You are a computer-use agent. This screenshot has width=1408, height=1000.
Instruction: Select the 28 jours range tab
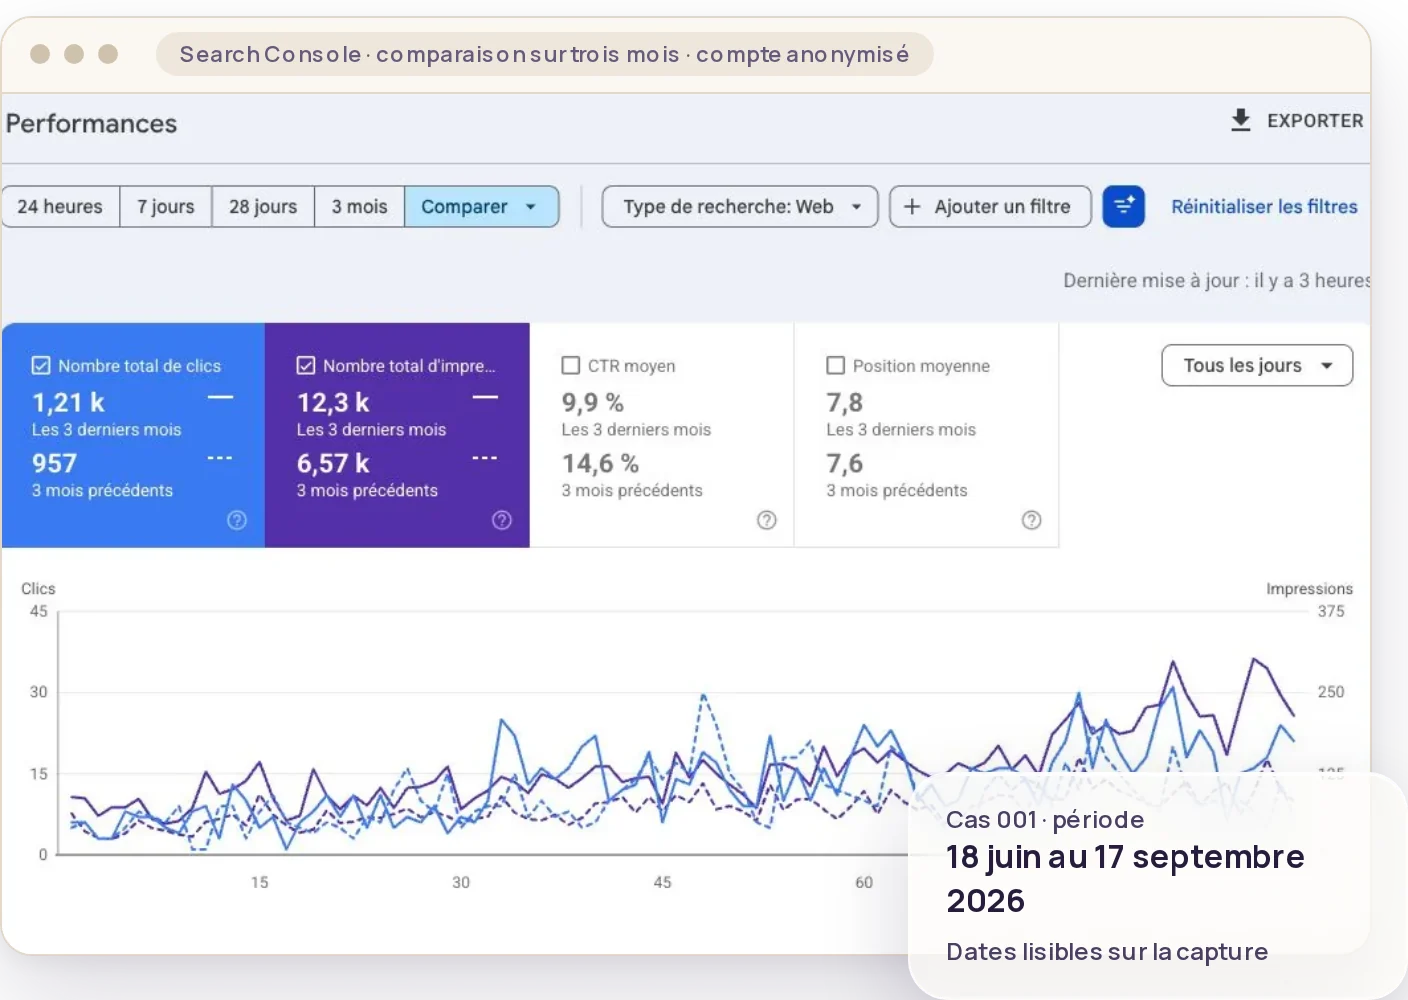pyautogui.click(x=263, y=206)
